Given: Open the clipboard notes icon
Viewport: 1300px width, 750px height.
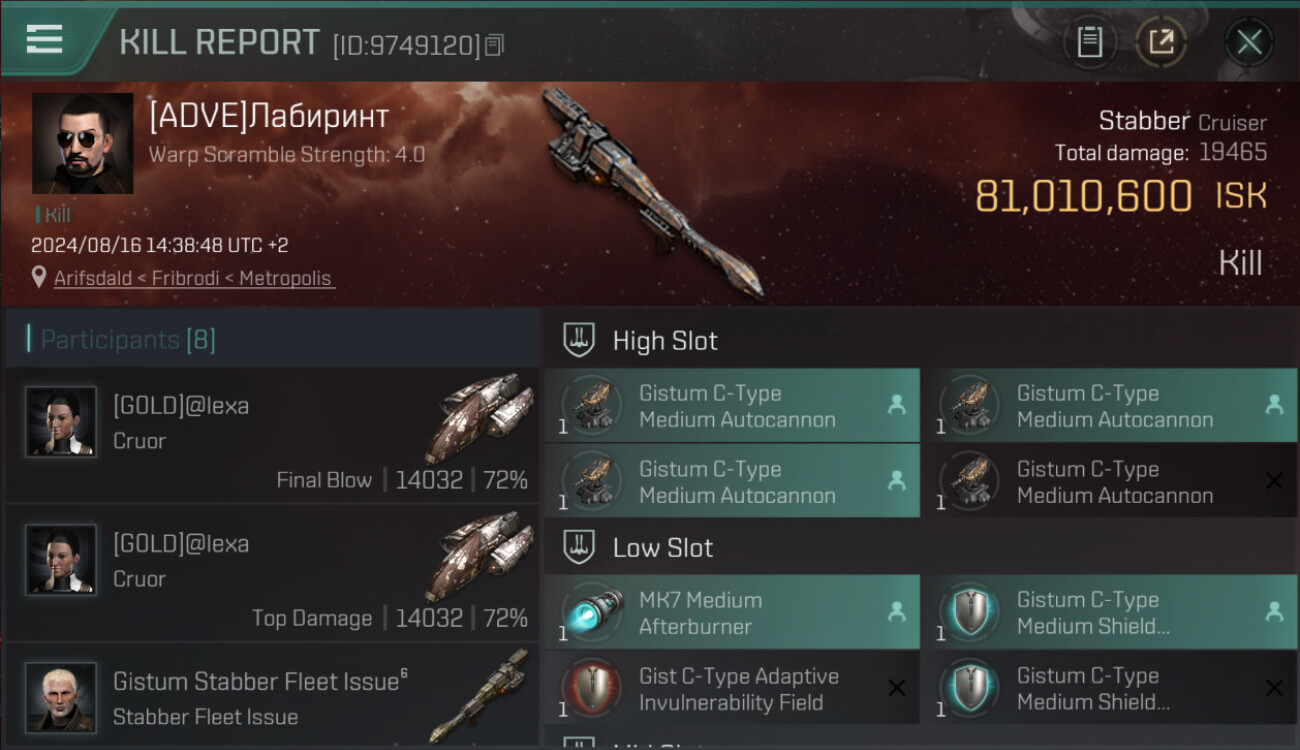Looking at the screenshot, I should pos(1089,42).
